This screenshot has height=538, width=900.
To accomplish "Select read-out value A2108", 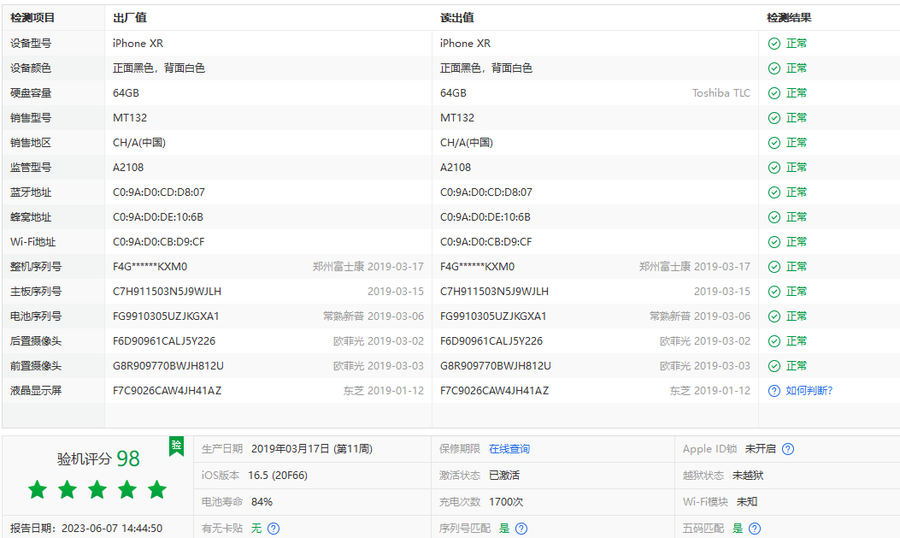I will [x=455, y=168].
